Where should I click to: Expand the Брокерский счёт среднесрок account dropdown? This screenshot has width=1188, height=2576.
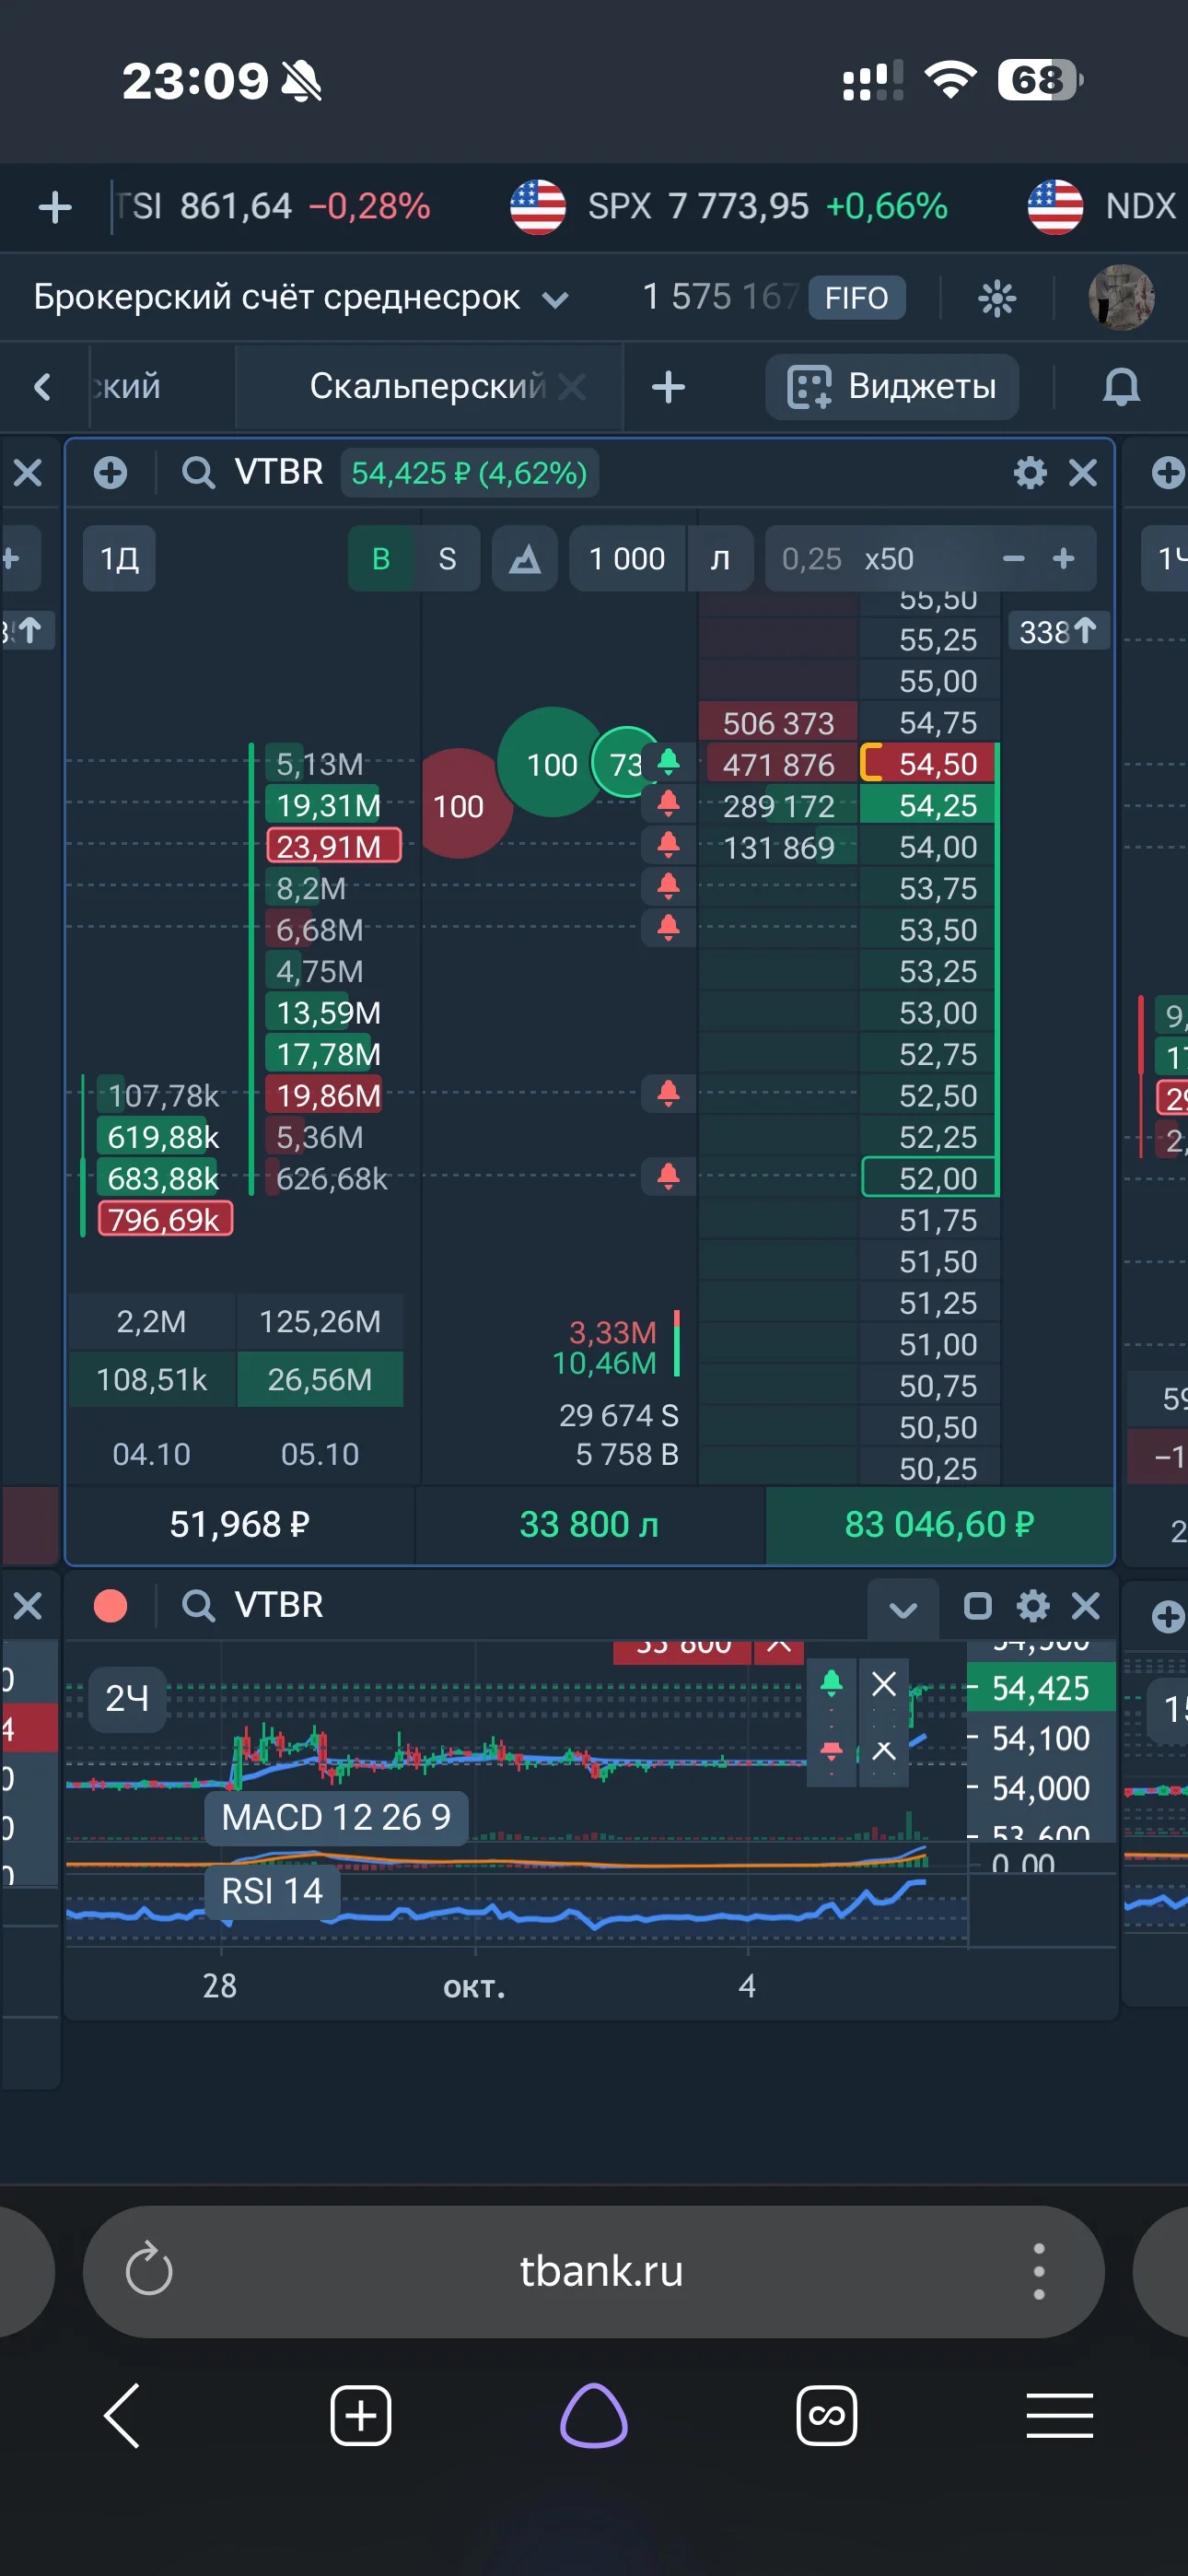click(301, 298)
